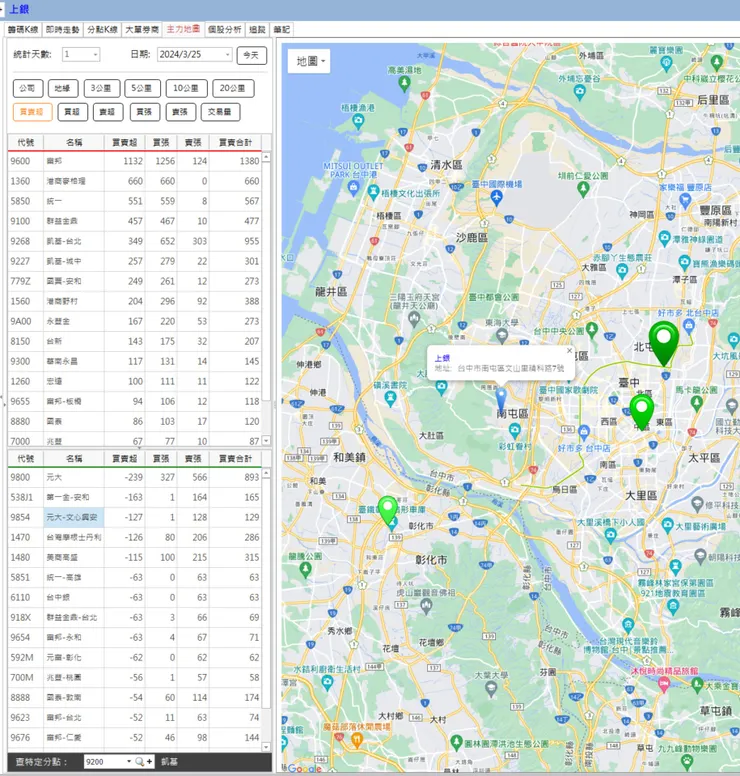
Task: Select the 10公里 radius button
Action: click(186, 88)
